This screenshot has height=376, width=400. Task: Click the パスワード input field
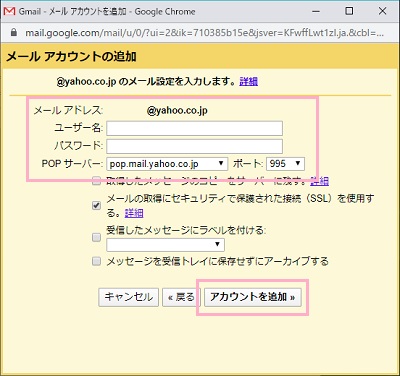[194, 146]
